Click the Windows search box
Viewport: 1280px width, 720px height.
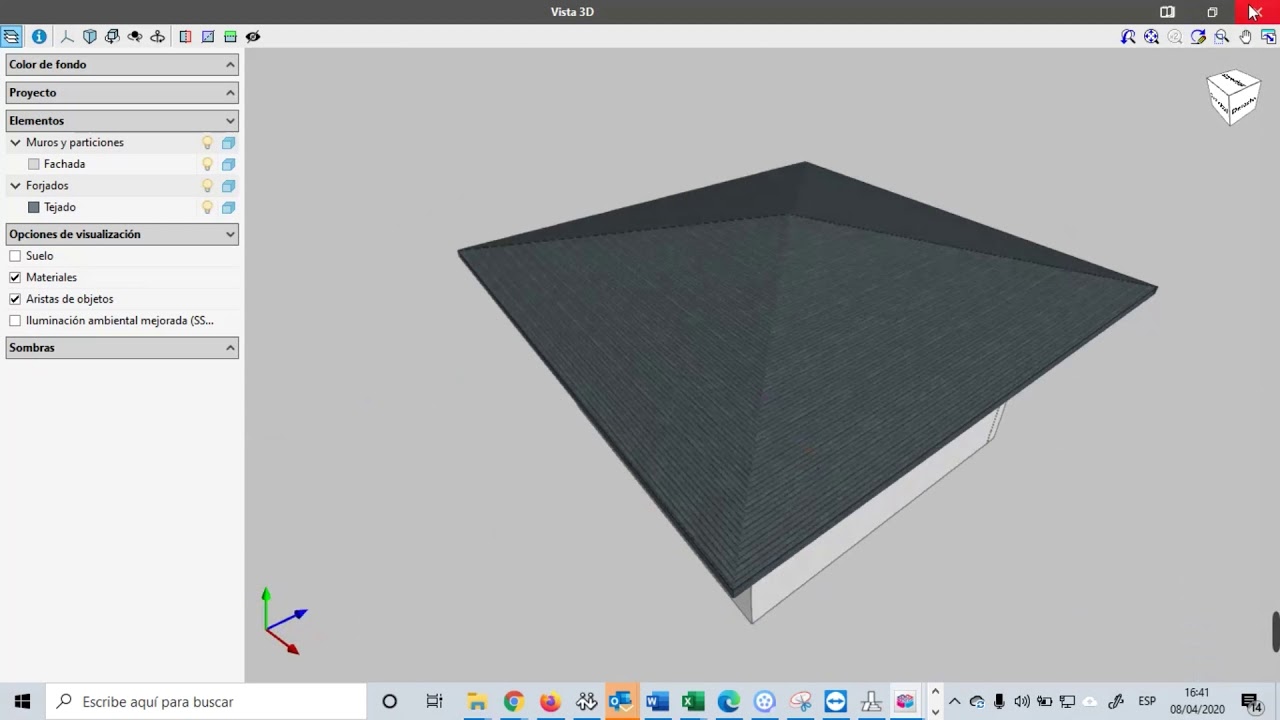pos(206,702)
